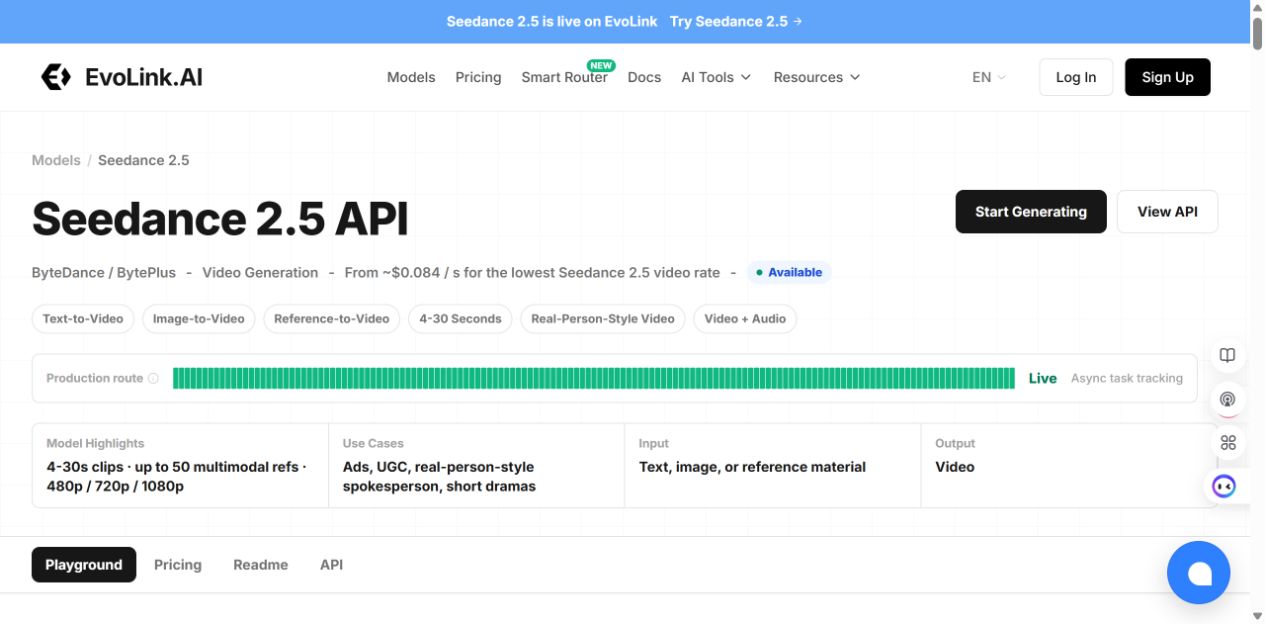Expand the Resources menu
The height and width of the screenshot is (624, 1265).
pyautogui.click(x=817, y=77)
